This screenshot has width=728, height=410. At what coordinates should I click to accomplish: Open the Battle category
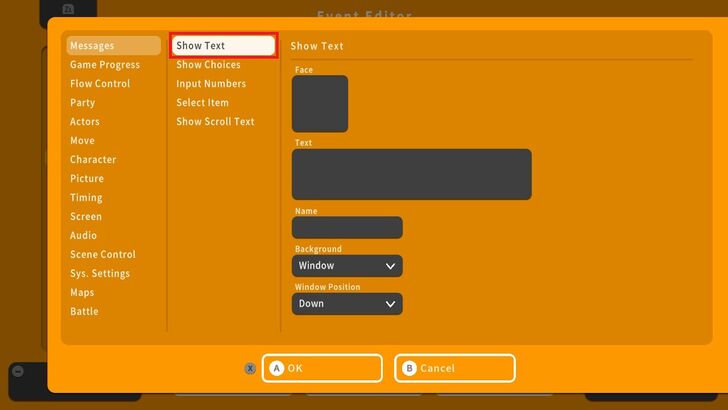pos(84,312)
